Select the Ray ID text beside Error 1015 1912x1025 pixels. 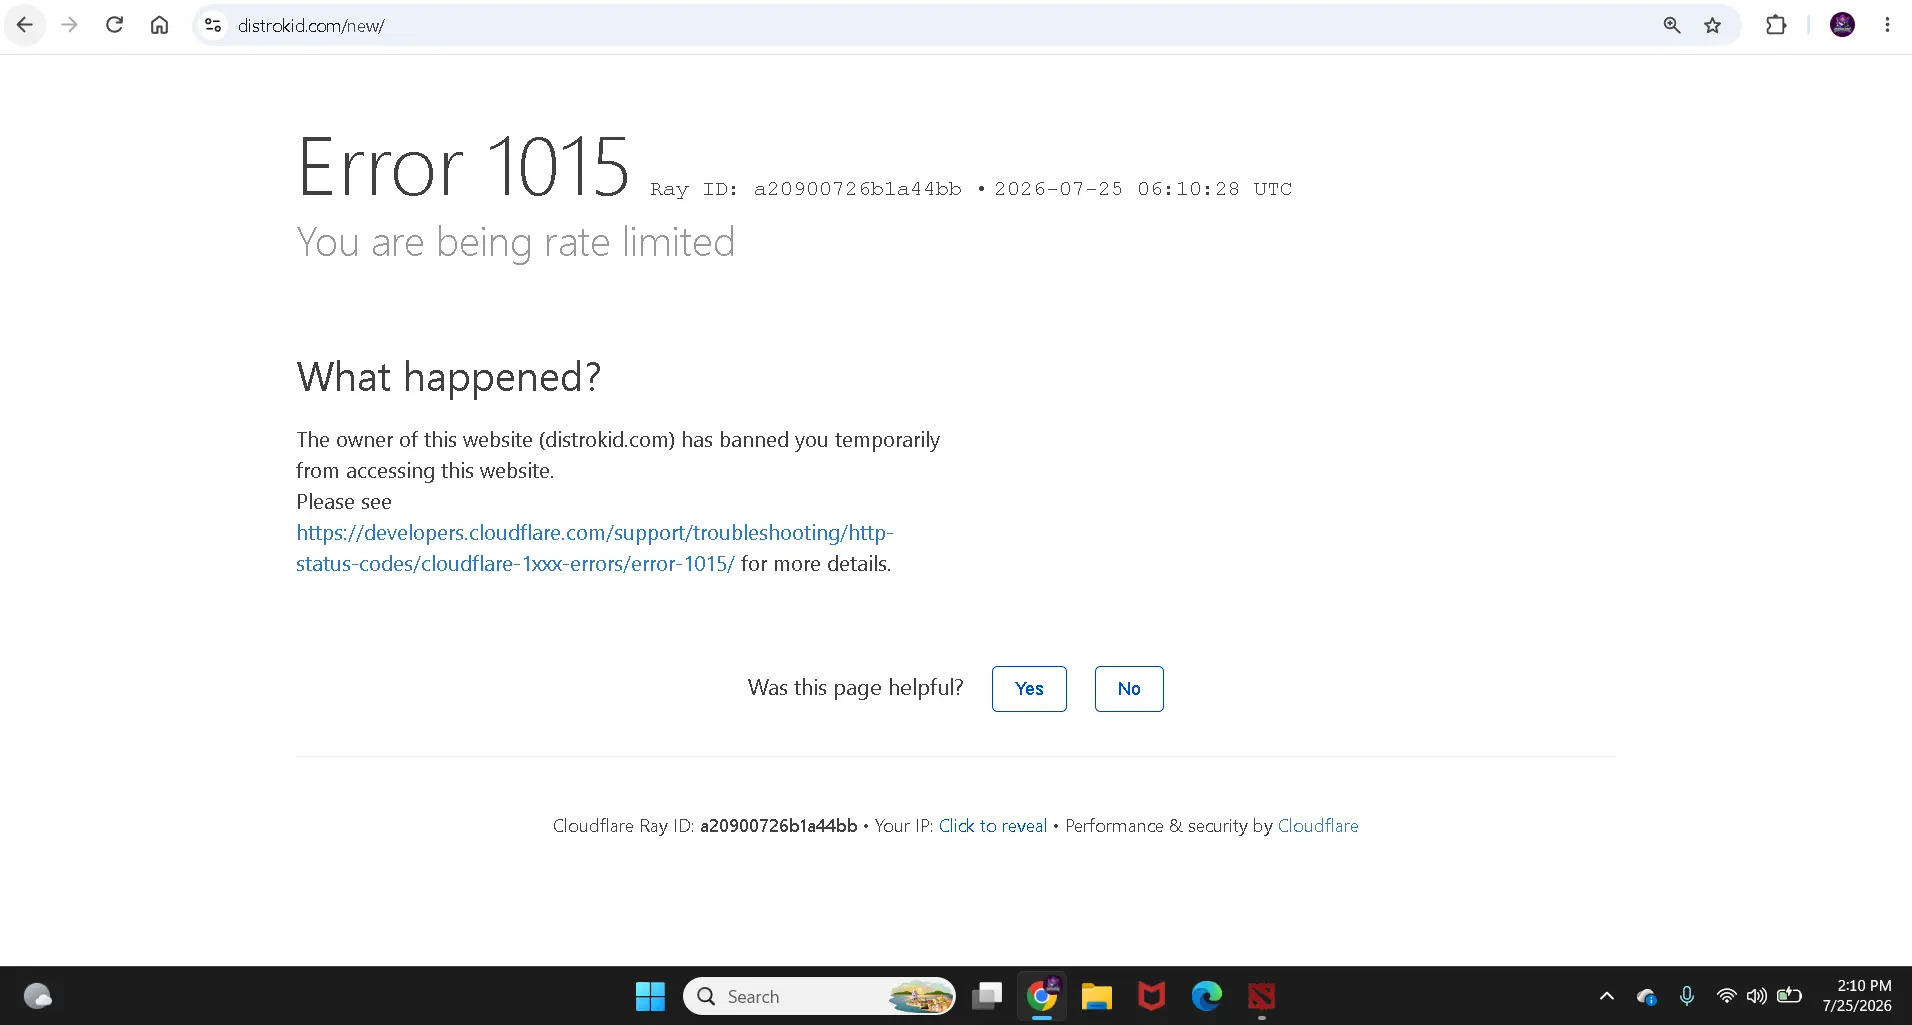[x=806, y=189]
